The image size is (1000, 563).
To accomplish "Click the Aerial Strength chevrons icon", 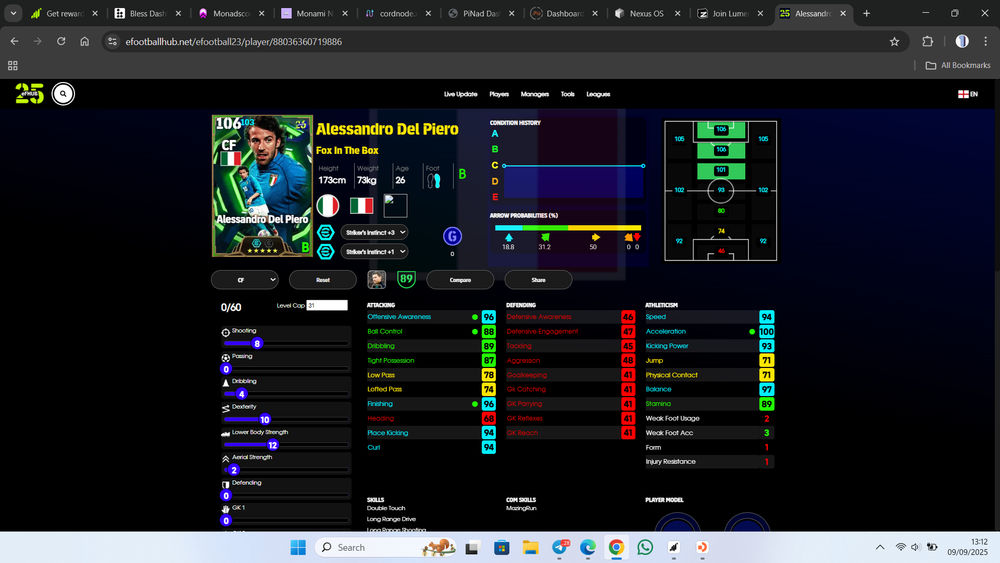I will click(x=225, y=458).
